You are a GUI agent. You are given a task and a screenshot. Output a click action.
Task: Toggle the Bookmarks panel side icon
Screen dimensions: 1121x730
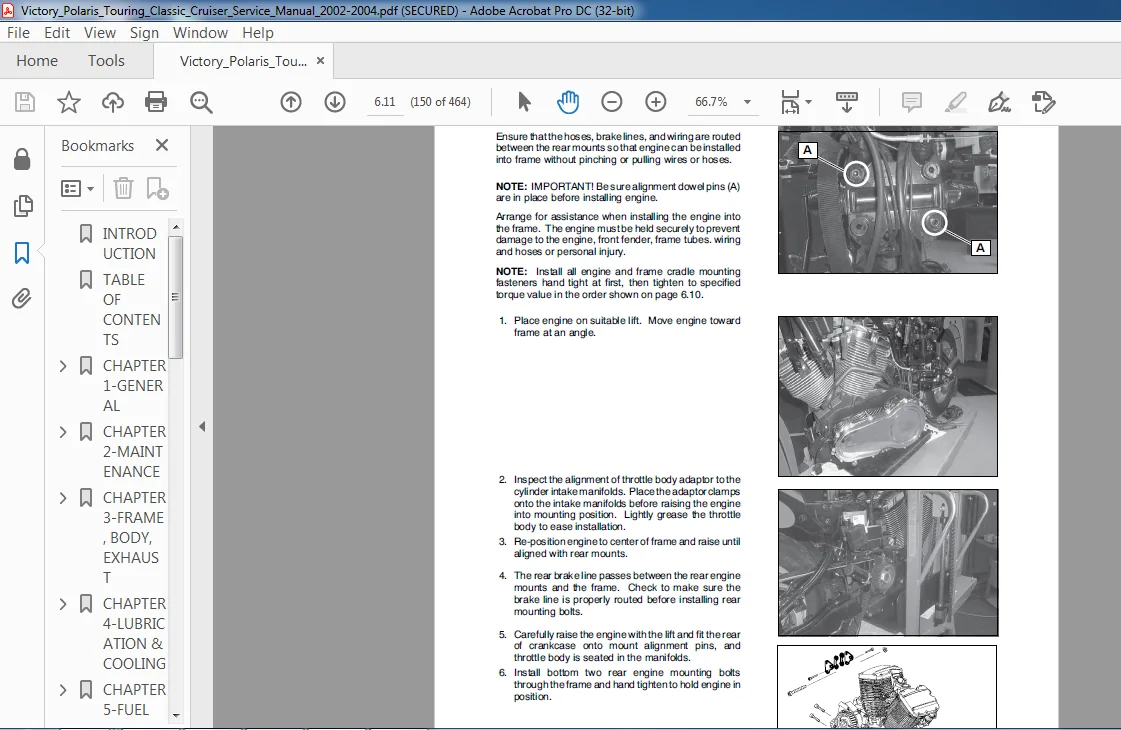(x=22, y=252)
